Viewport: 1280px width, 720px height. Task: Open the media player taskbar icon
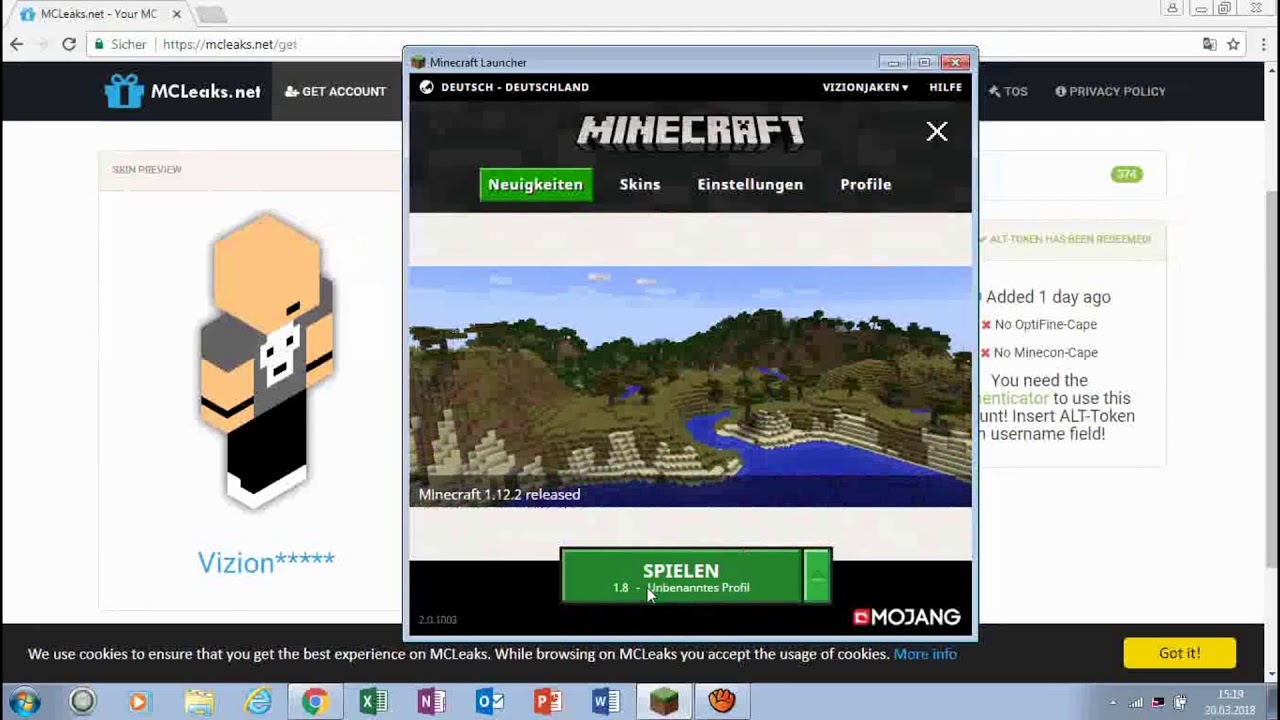coord(139,702)
